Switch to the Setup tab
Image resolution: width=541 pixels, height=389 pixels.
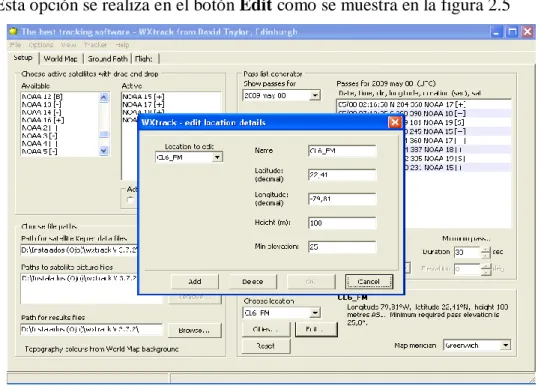click(x=23, y=58)
